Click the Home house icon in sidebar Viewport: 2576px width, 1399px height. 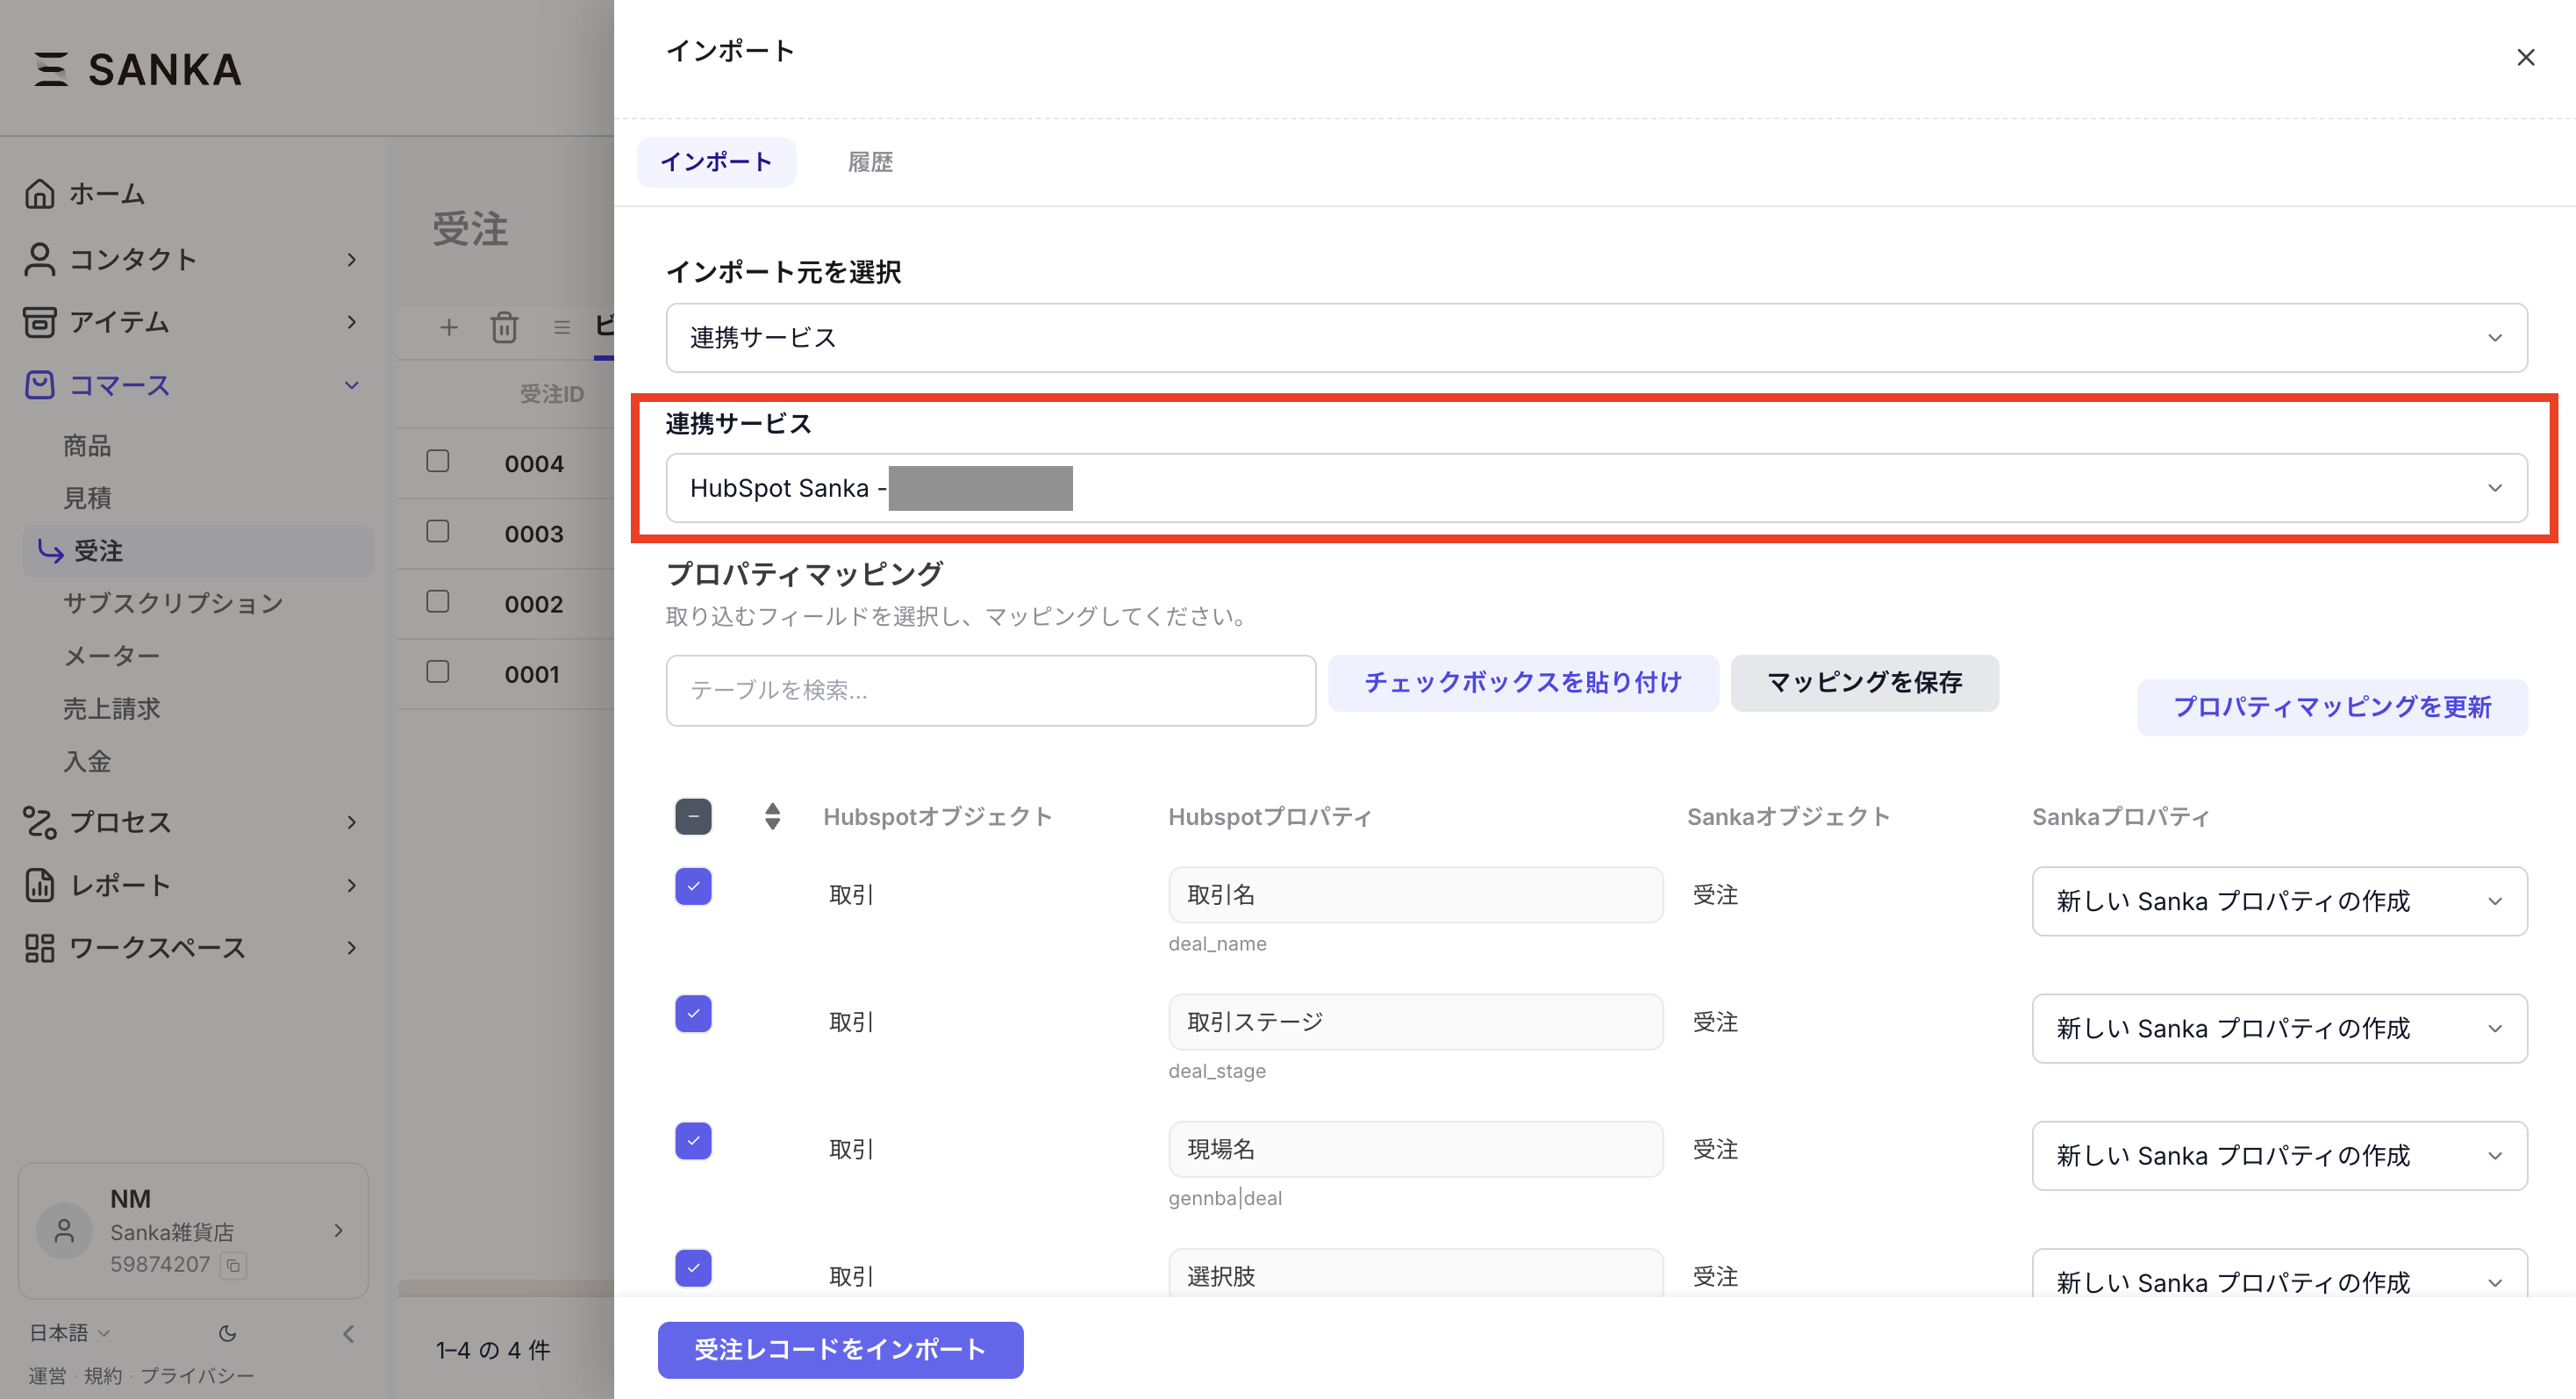coord(40,193)
